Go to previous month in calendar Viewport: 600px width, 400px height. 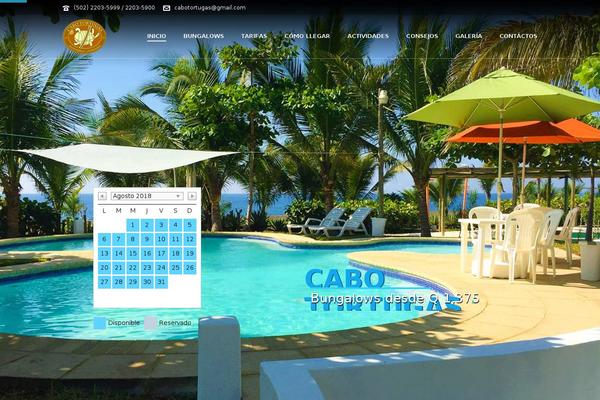tap(102, 196)
